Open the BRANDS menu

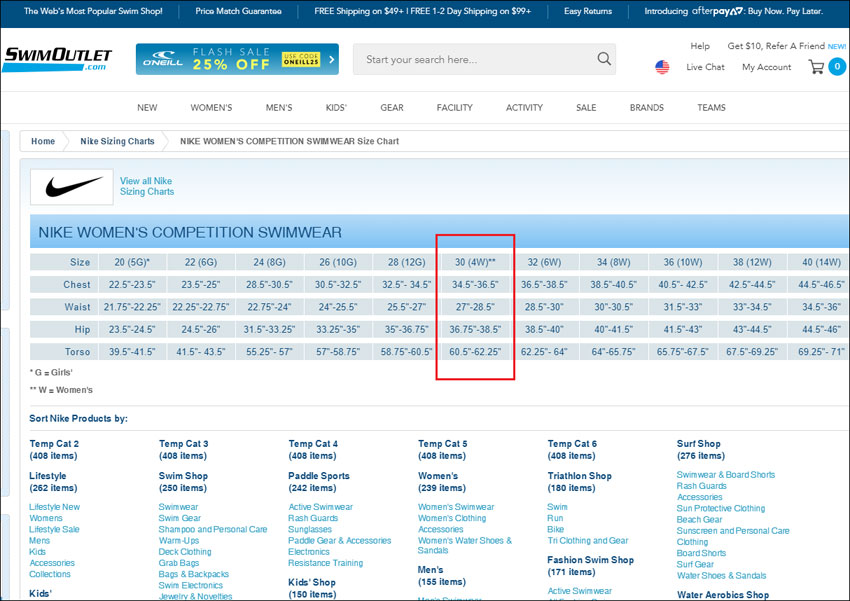[647, 108]
